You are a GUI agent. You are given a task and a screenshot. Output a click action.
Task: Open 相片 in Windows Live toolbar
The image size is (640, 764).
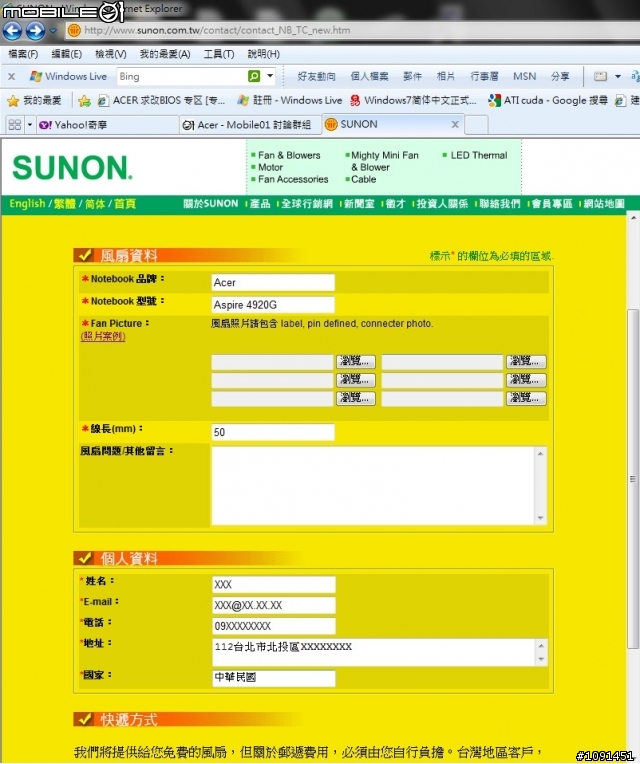(445, 76)
